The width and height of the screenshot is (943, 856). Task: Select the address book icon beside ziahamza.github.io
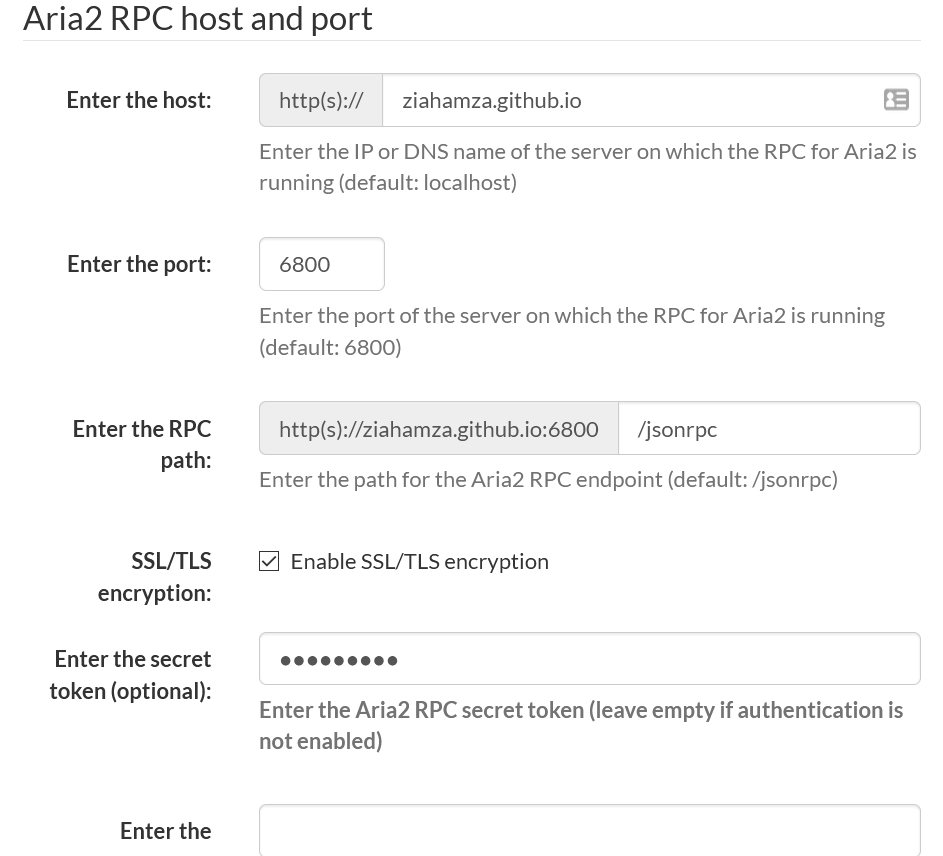pos(896,100)
